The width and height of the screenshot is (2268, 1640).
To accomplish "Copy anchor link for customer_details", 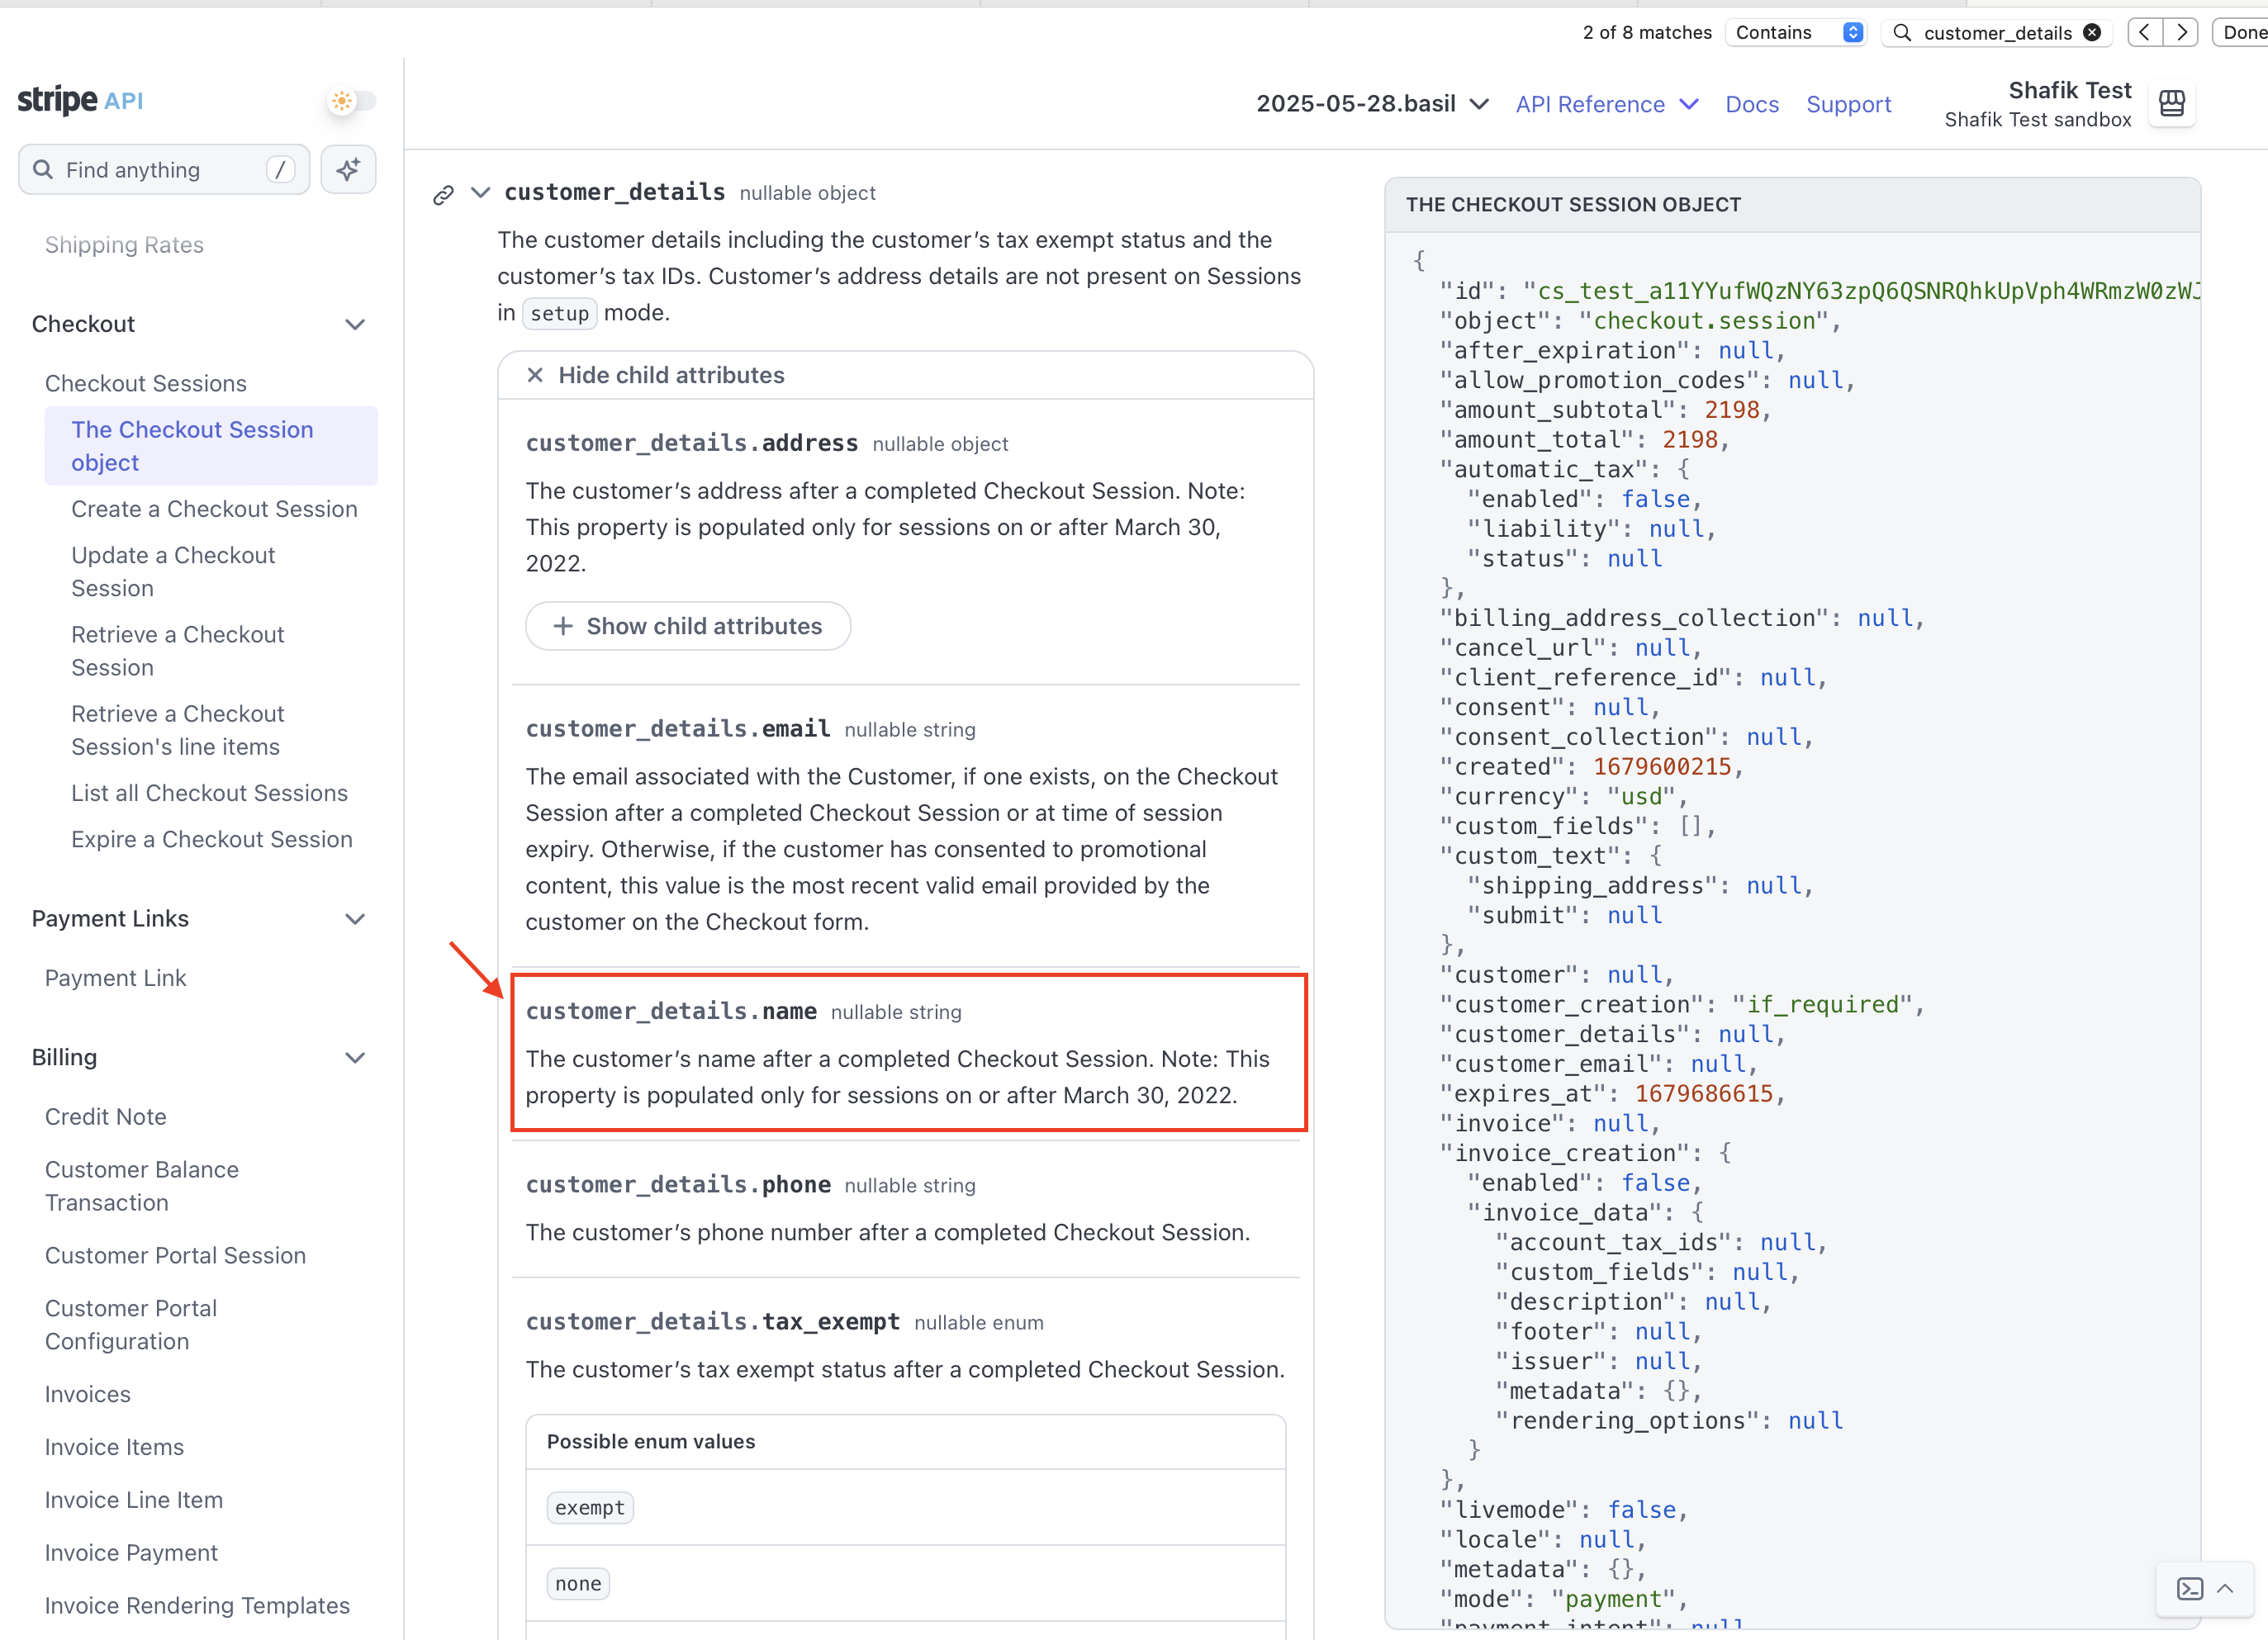I will pos(443,194).
